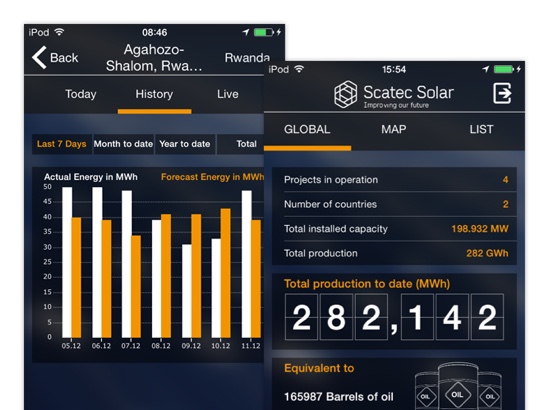Tap the 15:54 clock on right phone
This screenshot has width=550, height=410.
394,69
